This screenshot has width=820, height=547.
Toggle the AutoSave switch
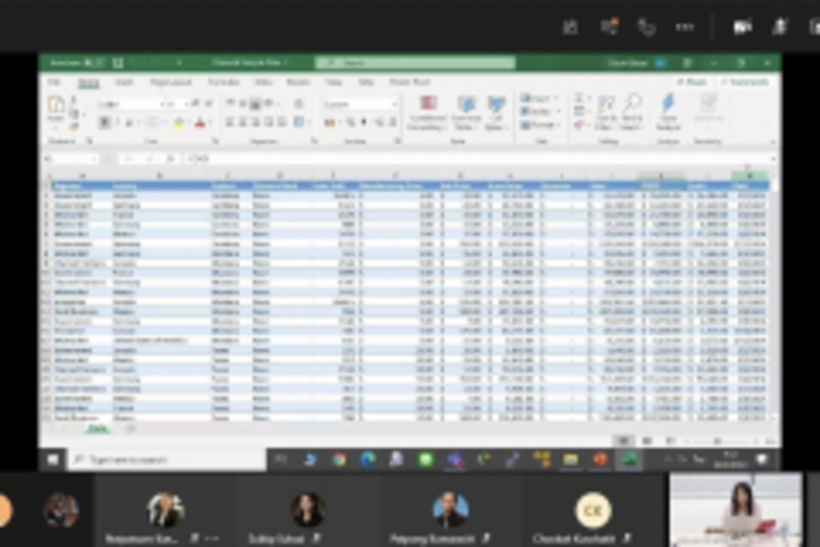(x=93, y=63)
